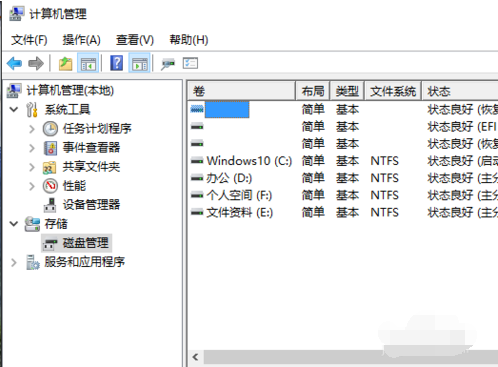The width and height of the screenshot is (498, 367).
Task: Select 共享文件夹 in the tree
Action: click(x=91, y=167)
